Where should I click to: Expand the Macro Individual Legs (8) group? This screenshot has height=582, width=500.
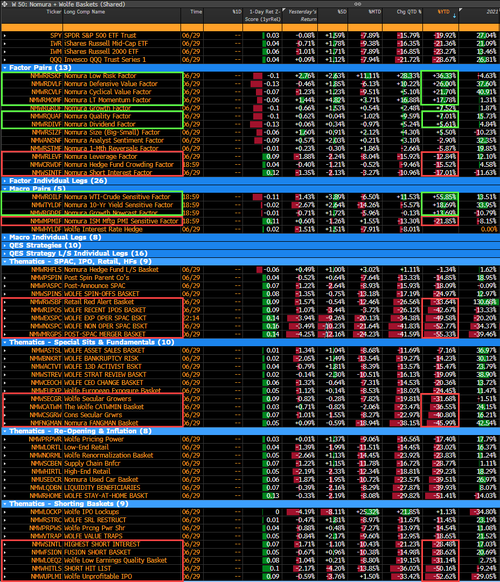click(x=5, y=237)
